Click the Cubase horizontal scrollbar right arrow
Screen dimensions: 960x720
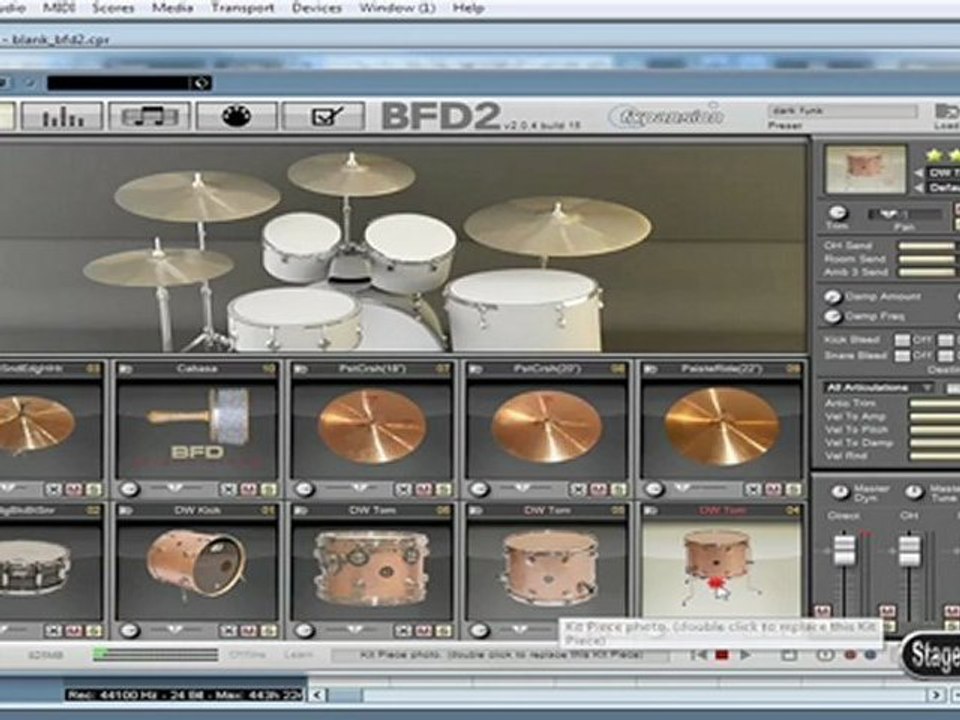point(936,695)
